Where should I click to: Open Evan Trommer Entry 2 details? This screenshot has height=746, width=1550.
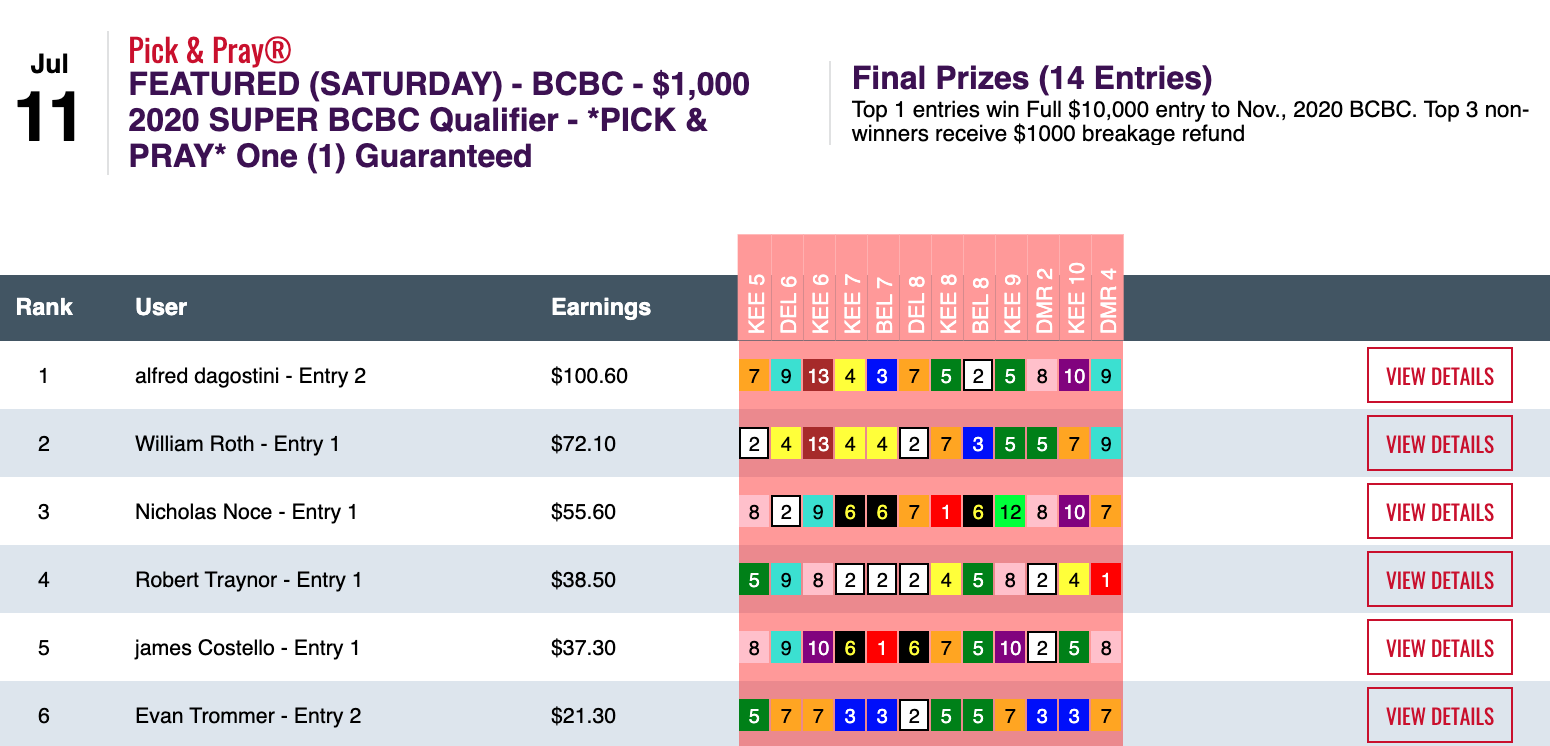coord(1439,715)
